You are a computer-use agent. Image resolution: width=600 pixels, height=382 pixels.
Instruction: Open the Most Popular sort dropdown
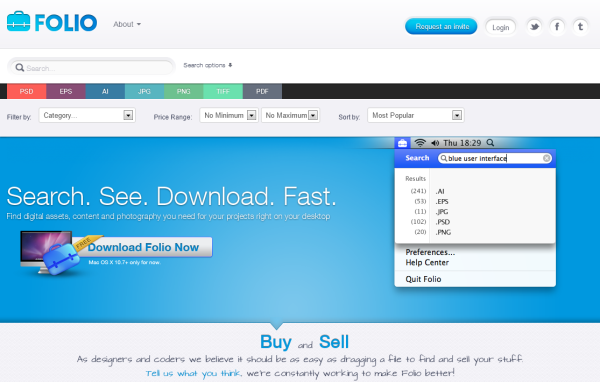click(416, 115)
